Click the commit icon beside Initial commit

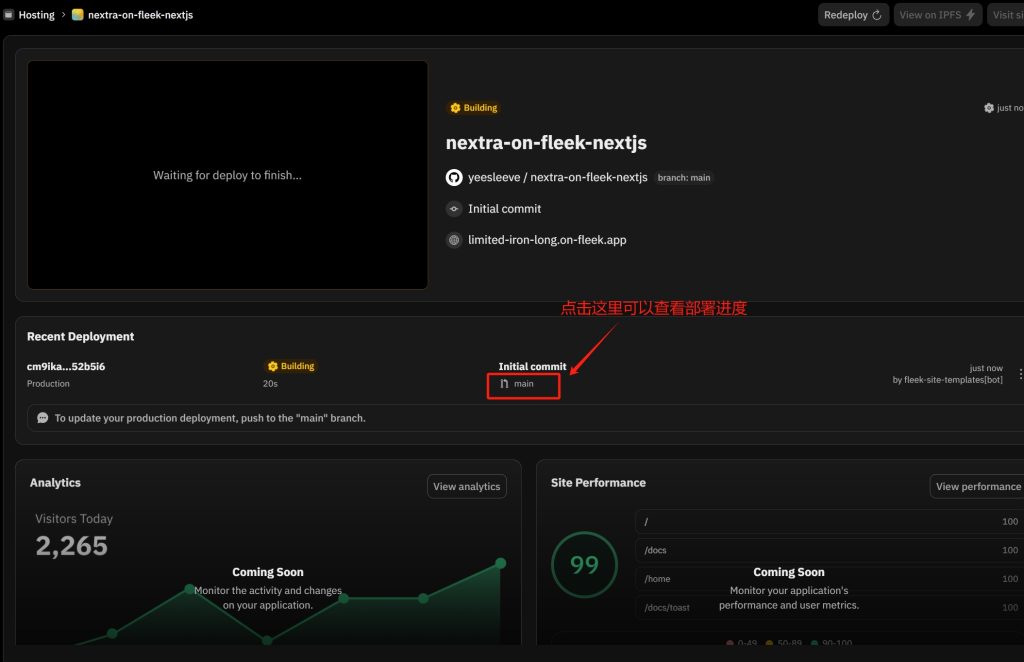(454, 209)
